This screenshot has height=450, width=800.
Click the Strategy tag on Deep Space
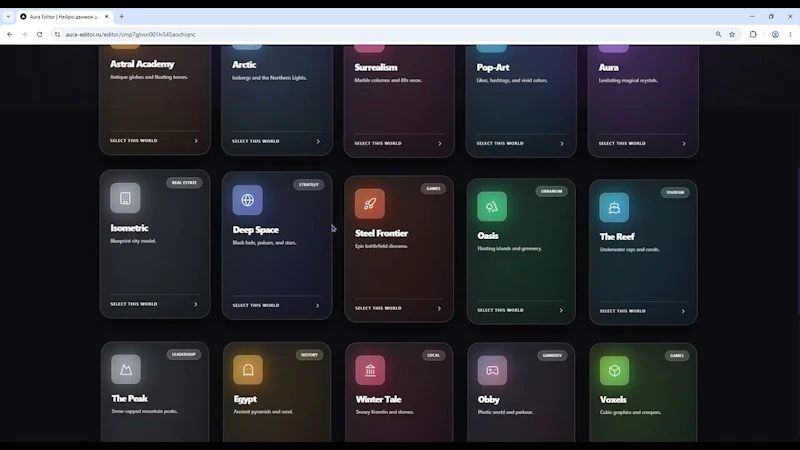pos(309,185)
